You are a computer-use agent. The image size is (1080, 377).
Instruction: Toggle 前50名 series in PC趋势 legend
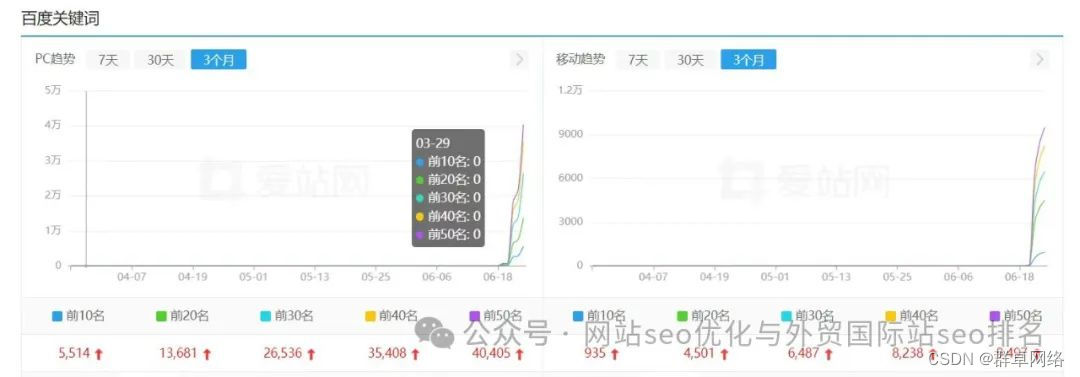tap(495, 316)
